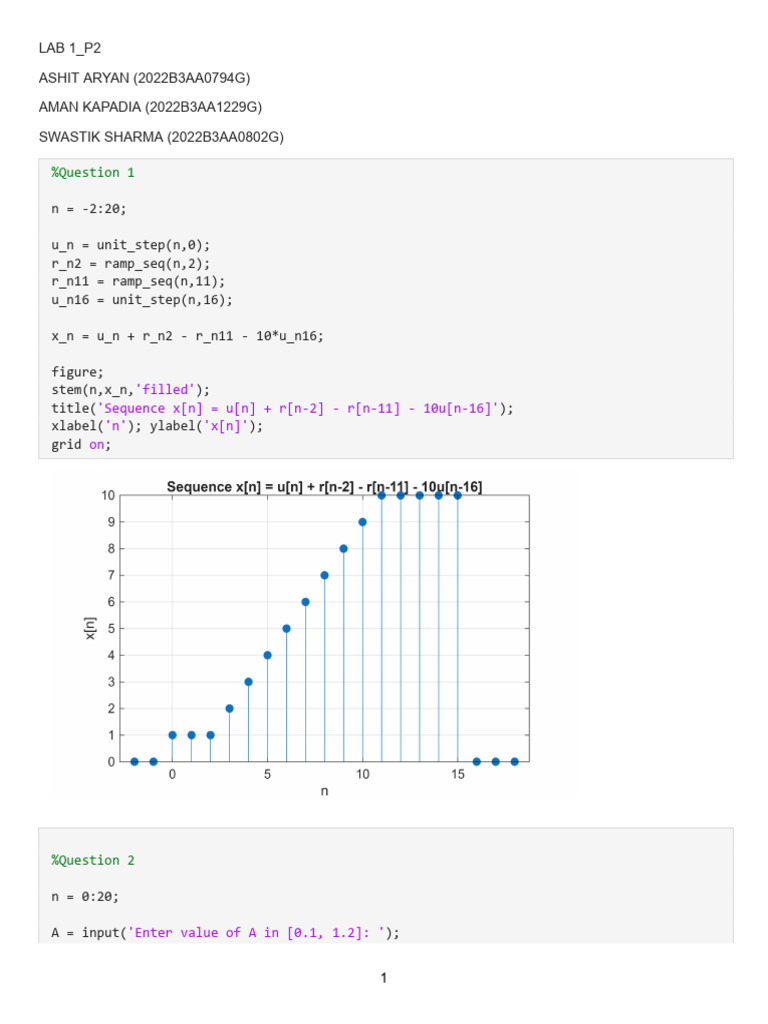Image resolution: width=768 pixels, height=1024 pixels.
Task: Click the stem(n,x_n,'filled') line
Action: tap(131, 390)
